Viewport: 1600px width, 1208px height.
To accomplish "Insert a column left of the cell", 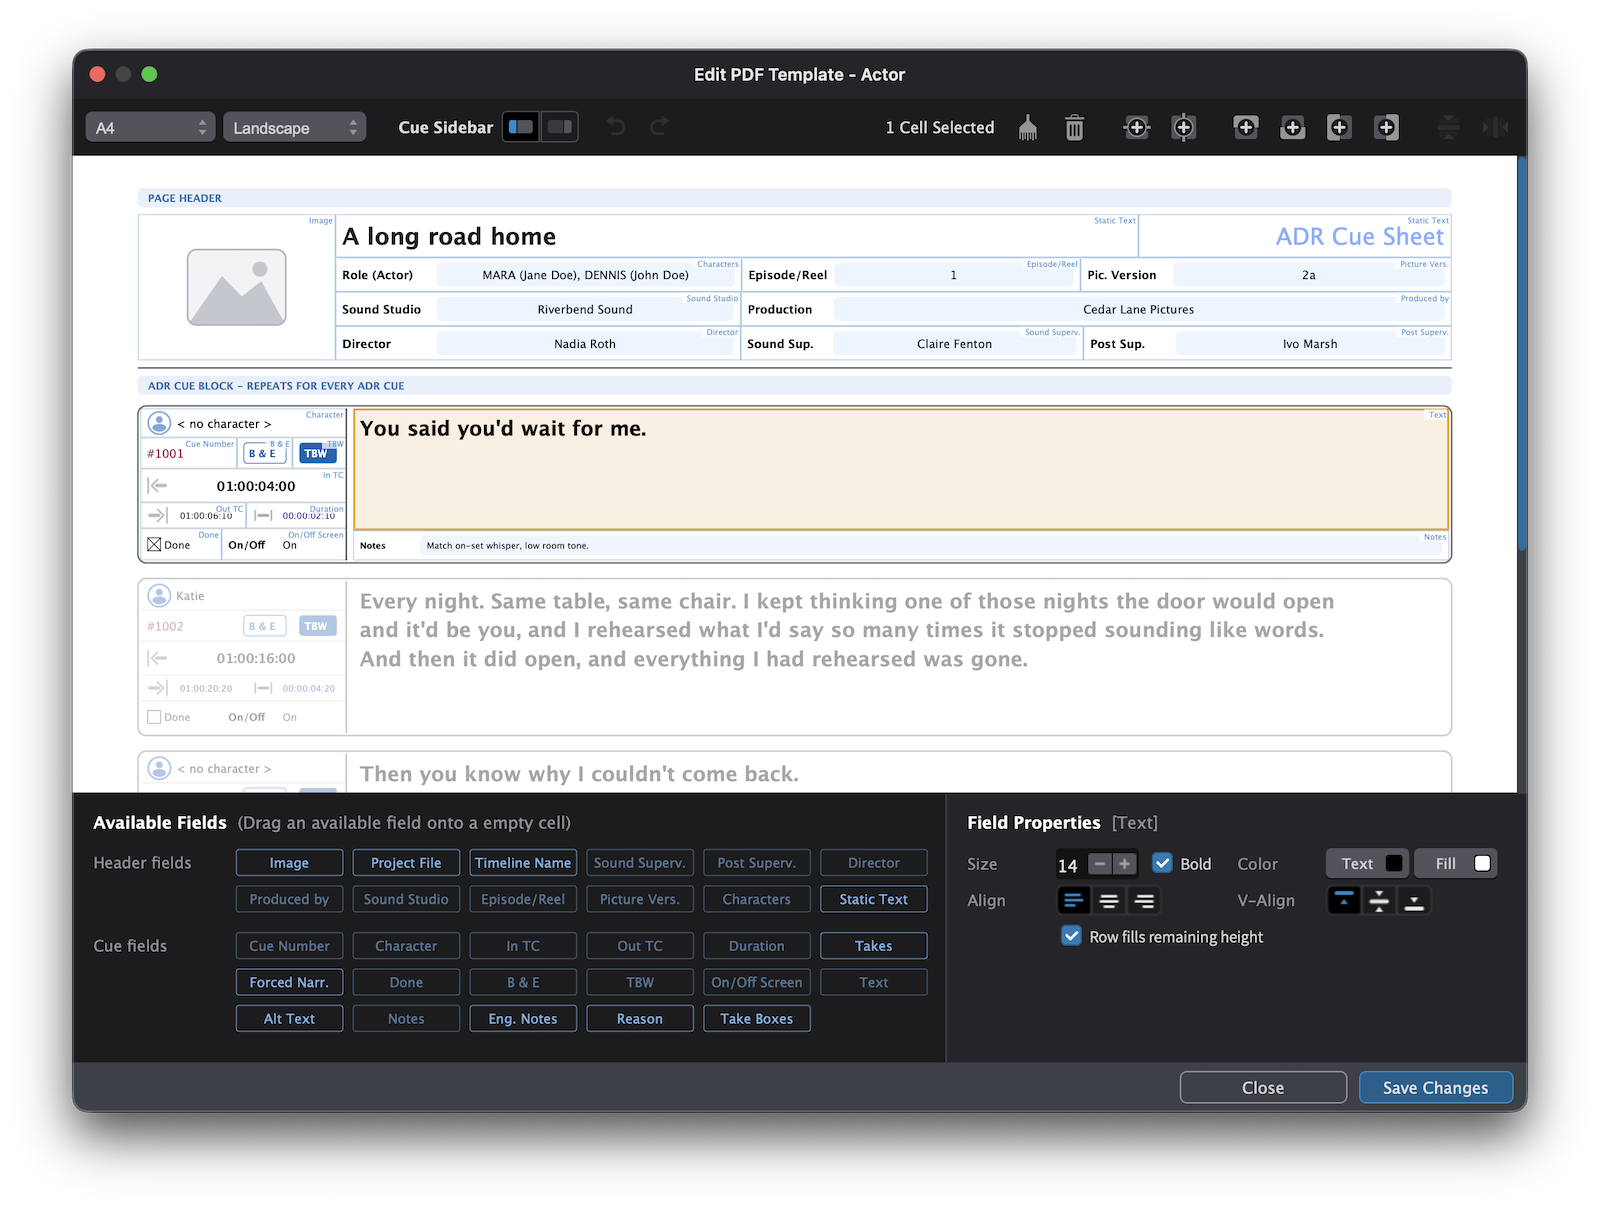I will click(1339, 128).
